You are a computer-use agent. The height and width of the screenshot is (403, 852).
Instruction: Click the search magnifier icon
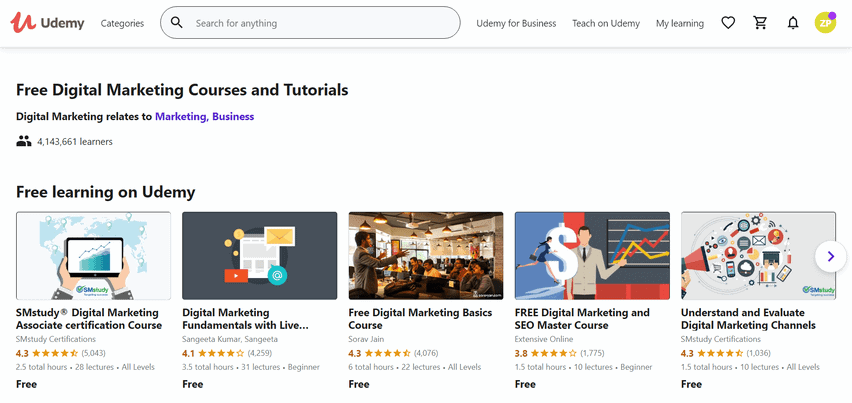(177, 23)
